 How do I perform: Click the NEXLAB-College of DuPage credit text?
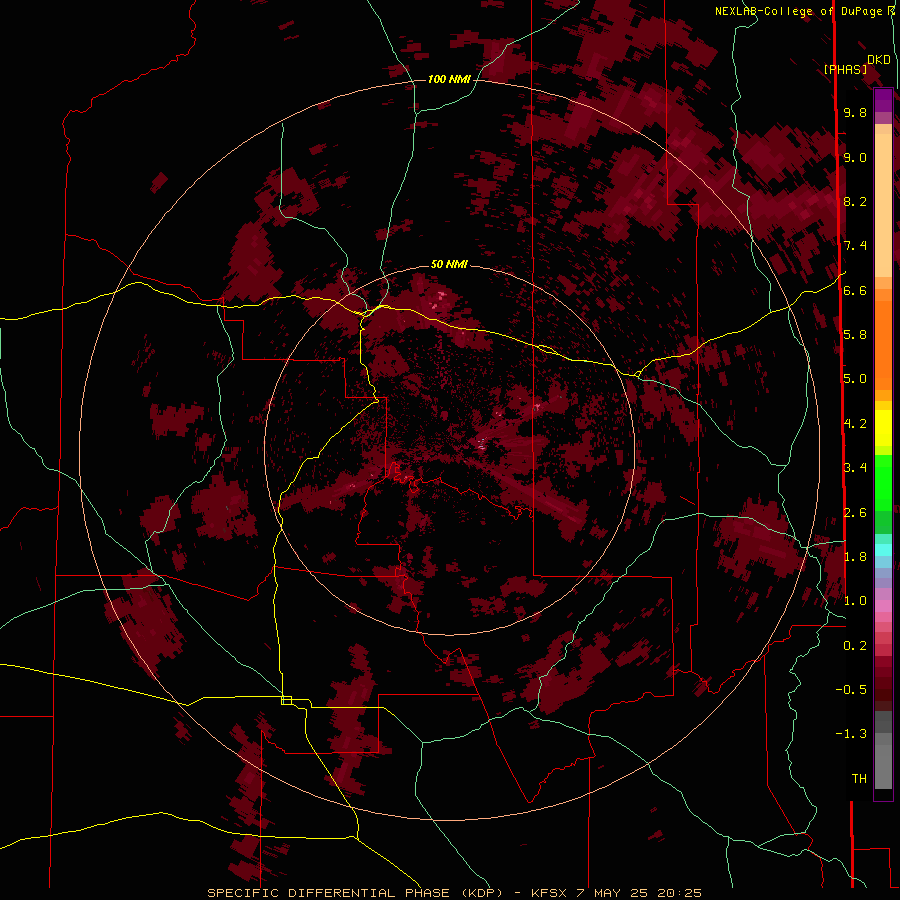[x=804, y=11]
